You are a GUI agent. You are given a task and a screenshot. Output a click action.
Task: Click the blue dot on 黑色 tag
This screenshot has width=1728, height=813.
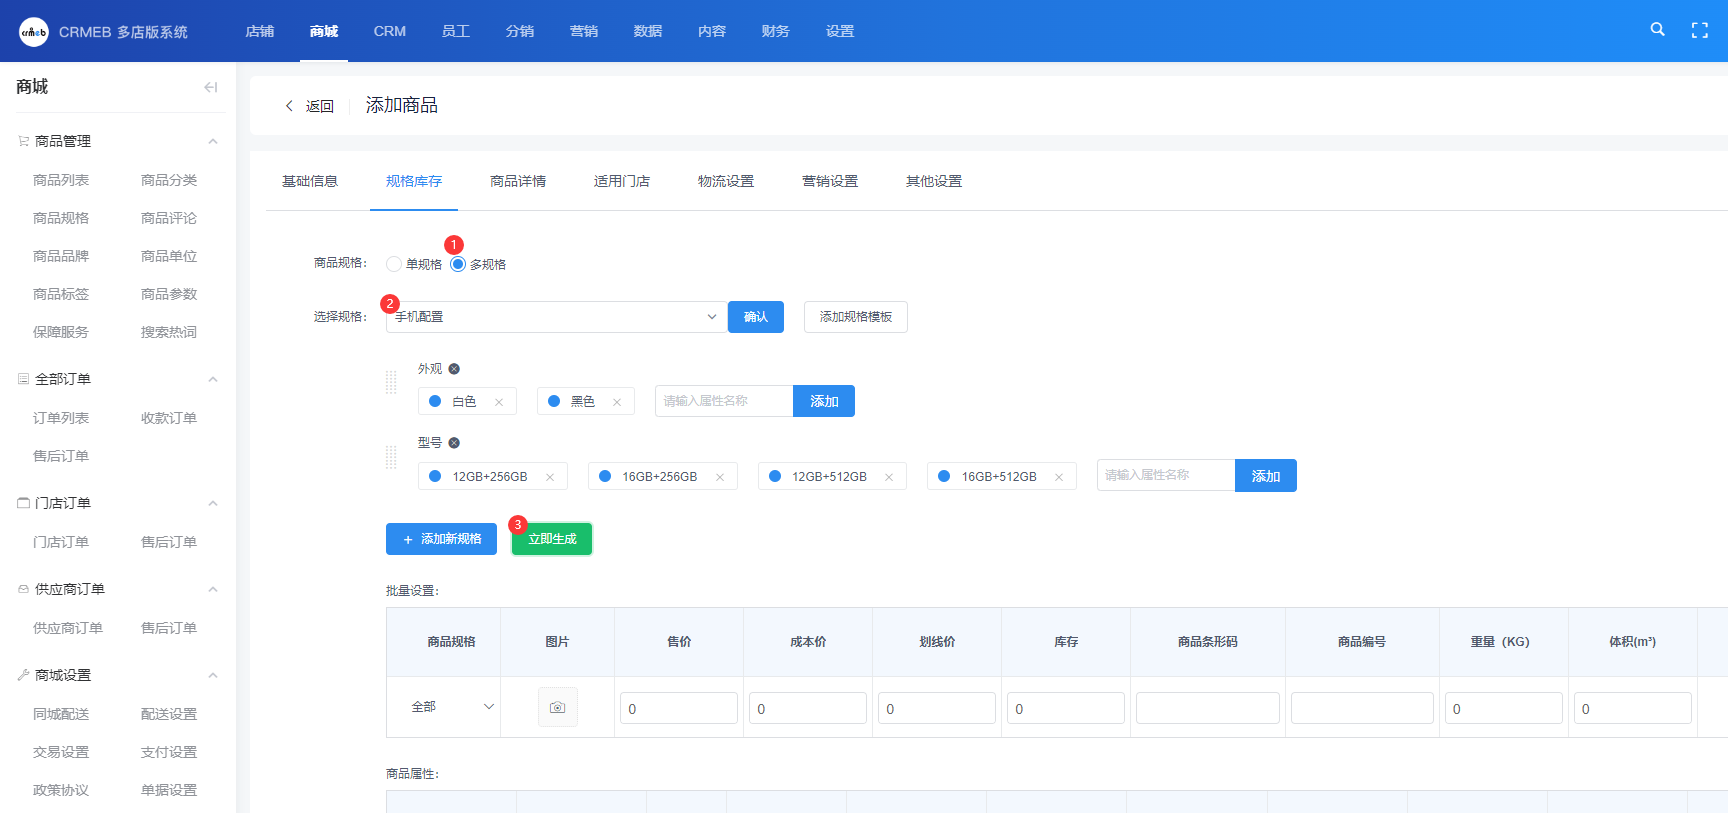coord(554,401)
